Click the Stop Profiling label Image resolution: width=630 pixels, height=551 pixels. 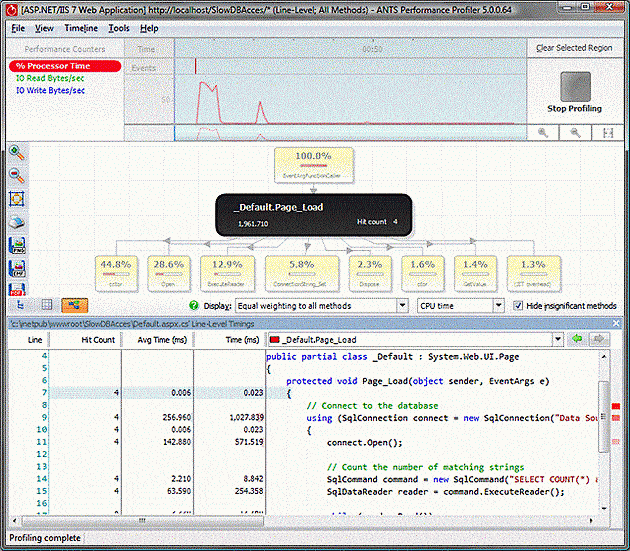(575, 109)
